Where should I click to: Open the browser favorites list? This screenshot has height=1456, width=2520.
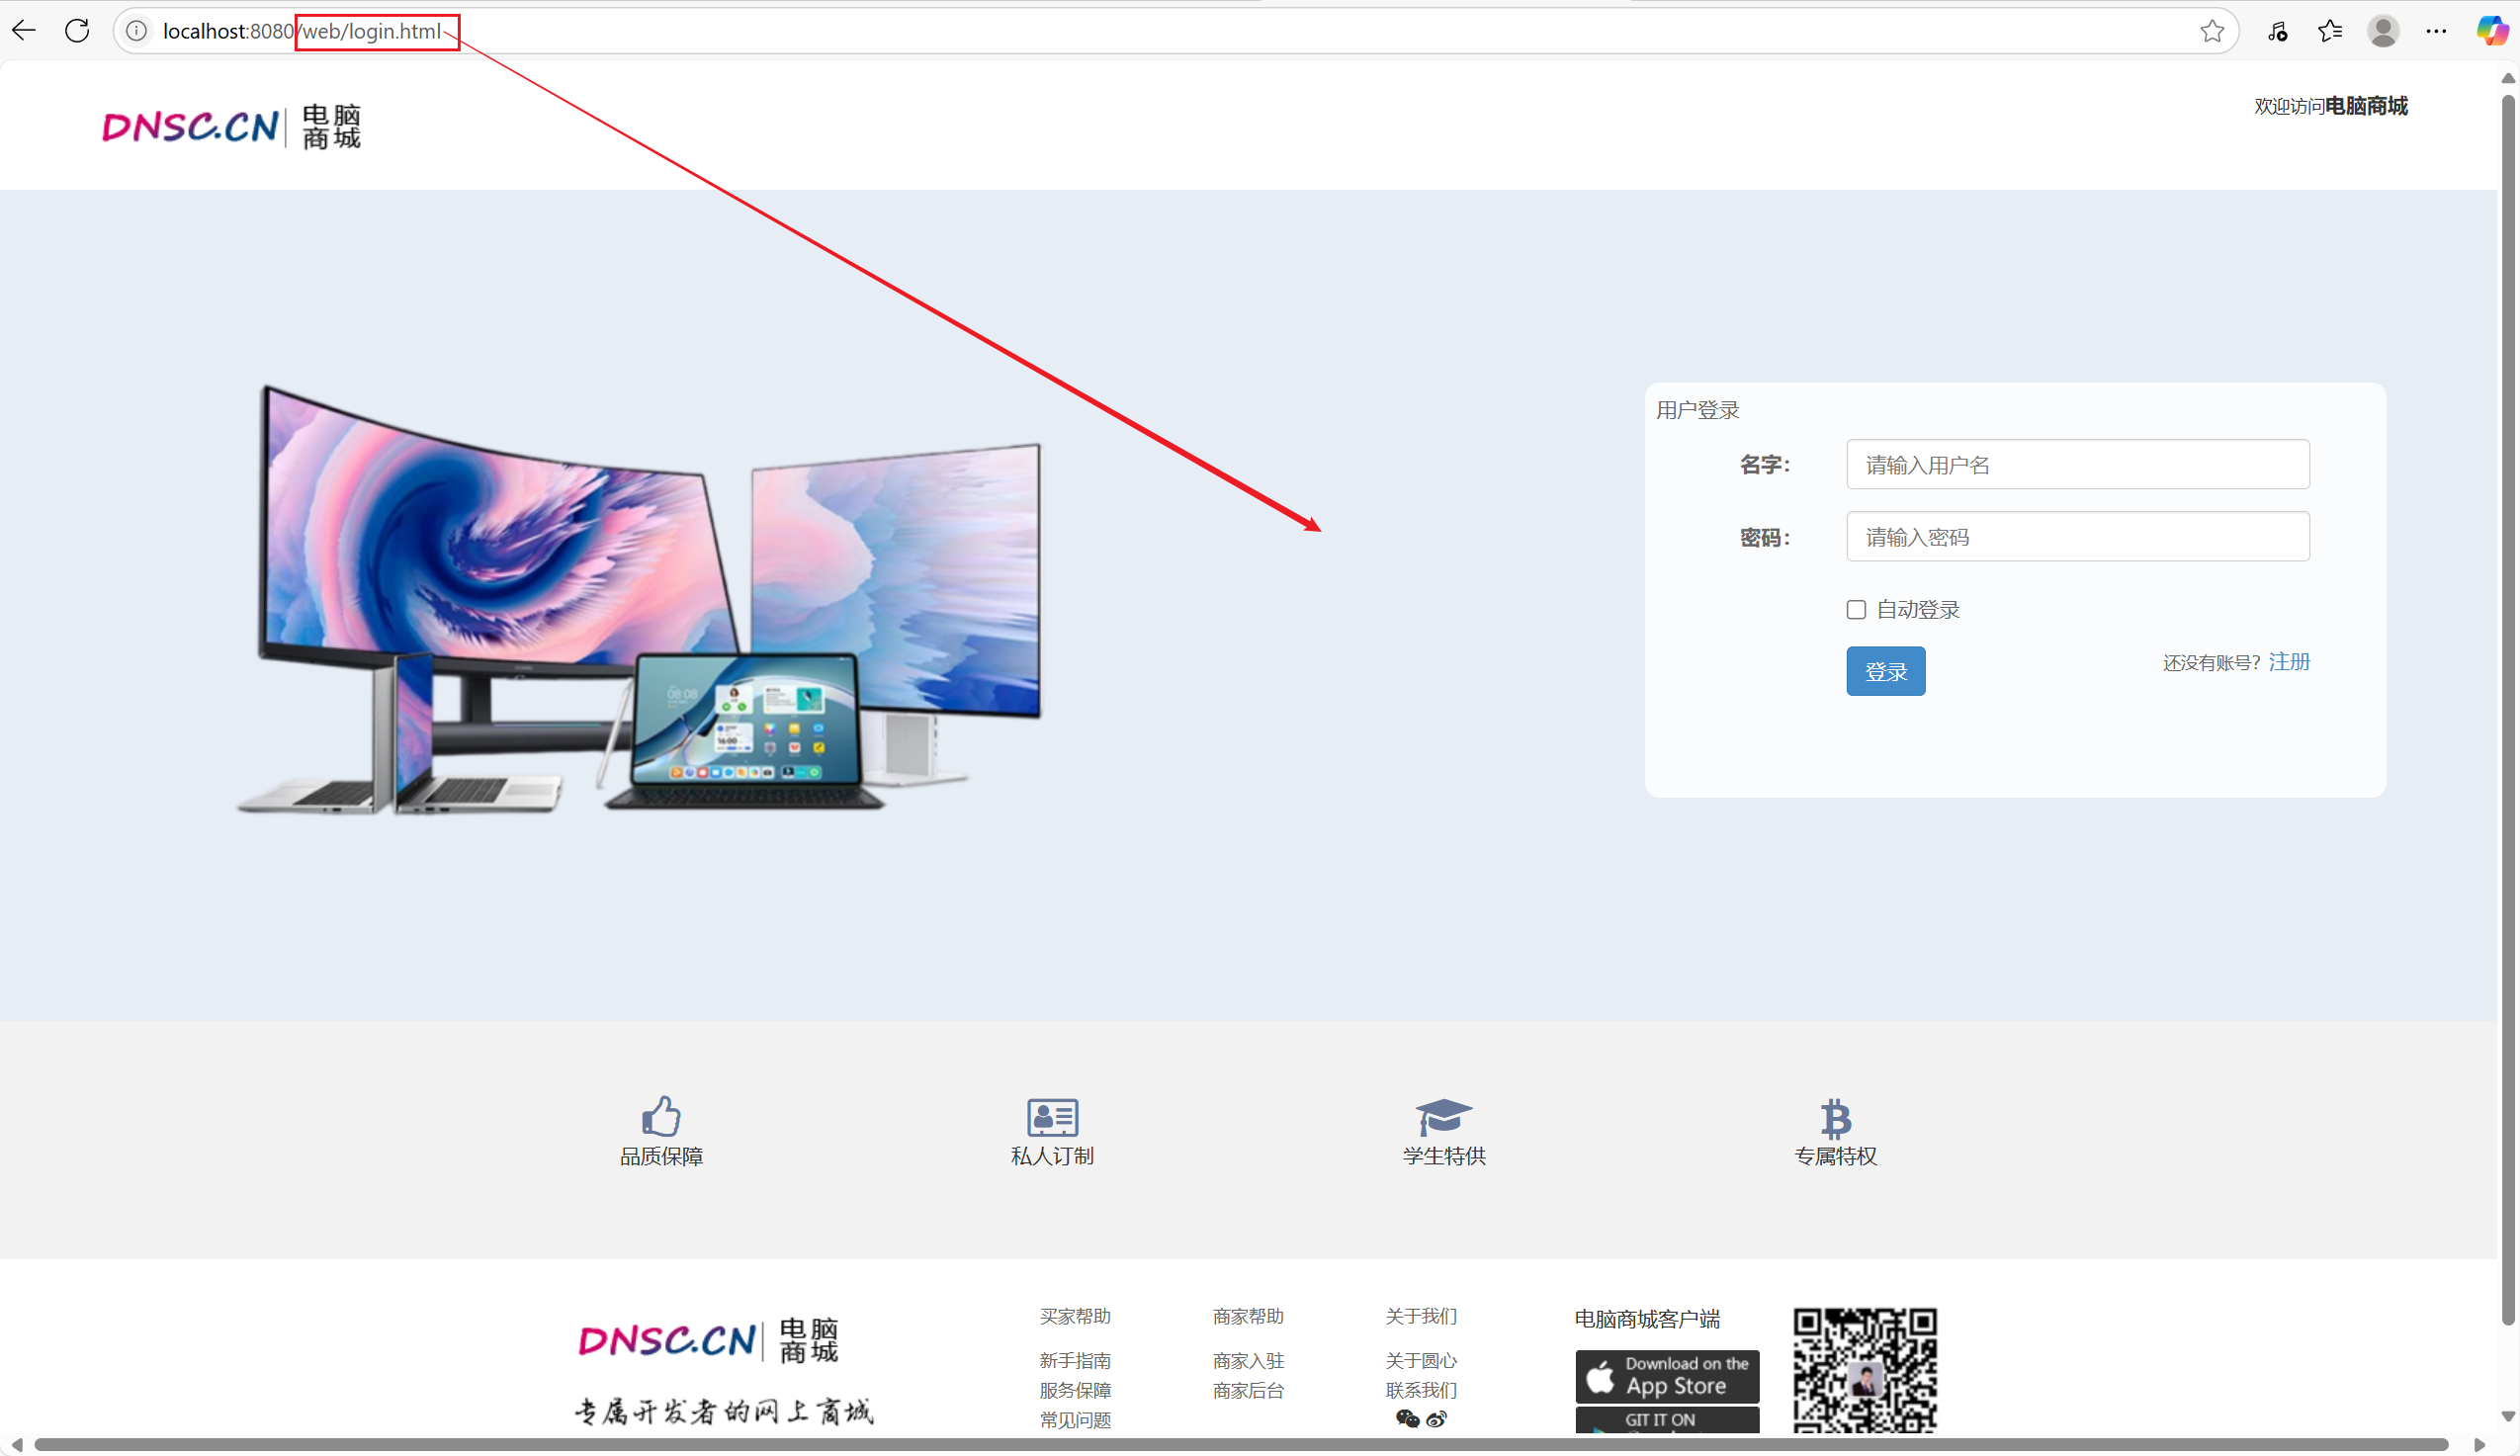tap(2330, 31)
